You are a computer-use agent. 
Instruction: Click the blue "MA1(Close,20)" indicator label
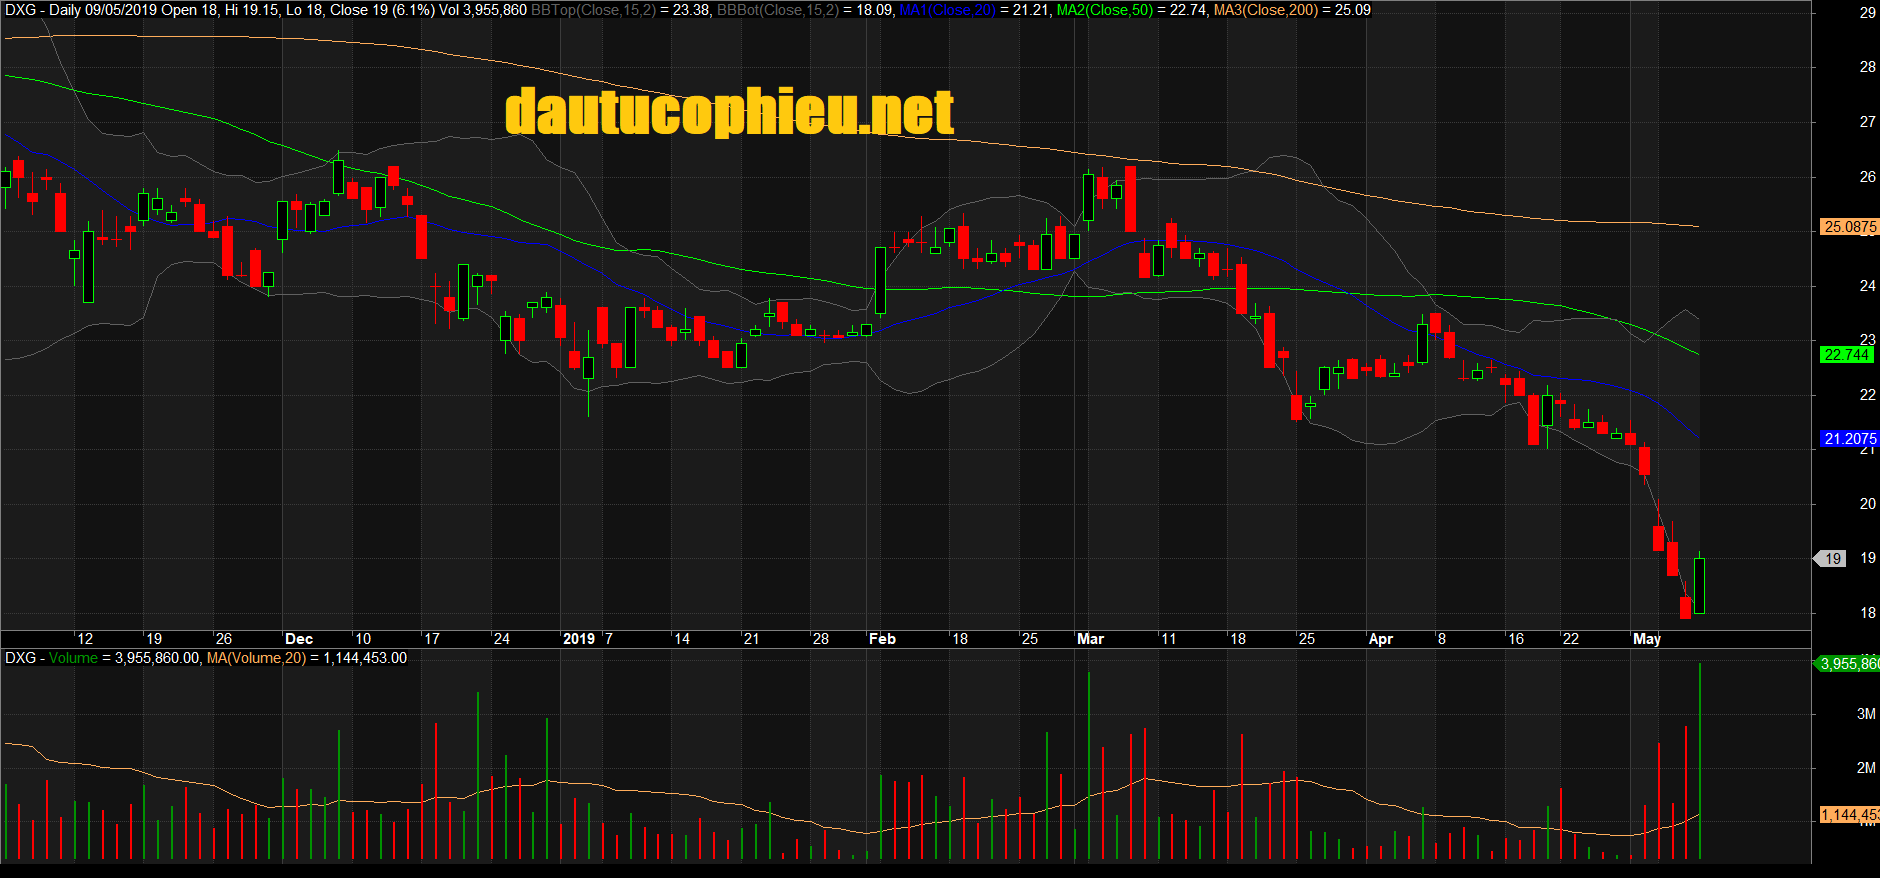(947, 10)
